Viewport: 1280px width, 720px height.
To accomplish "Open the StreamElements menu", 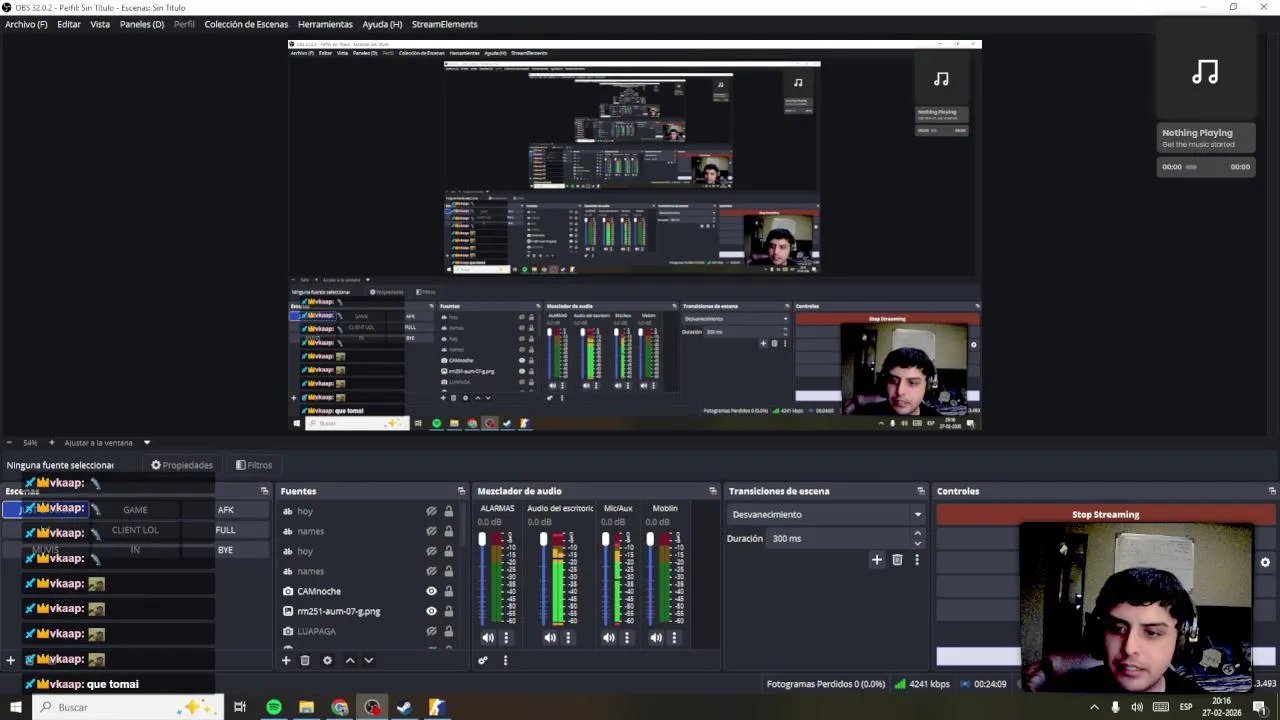I will (x=445, y=24).
